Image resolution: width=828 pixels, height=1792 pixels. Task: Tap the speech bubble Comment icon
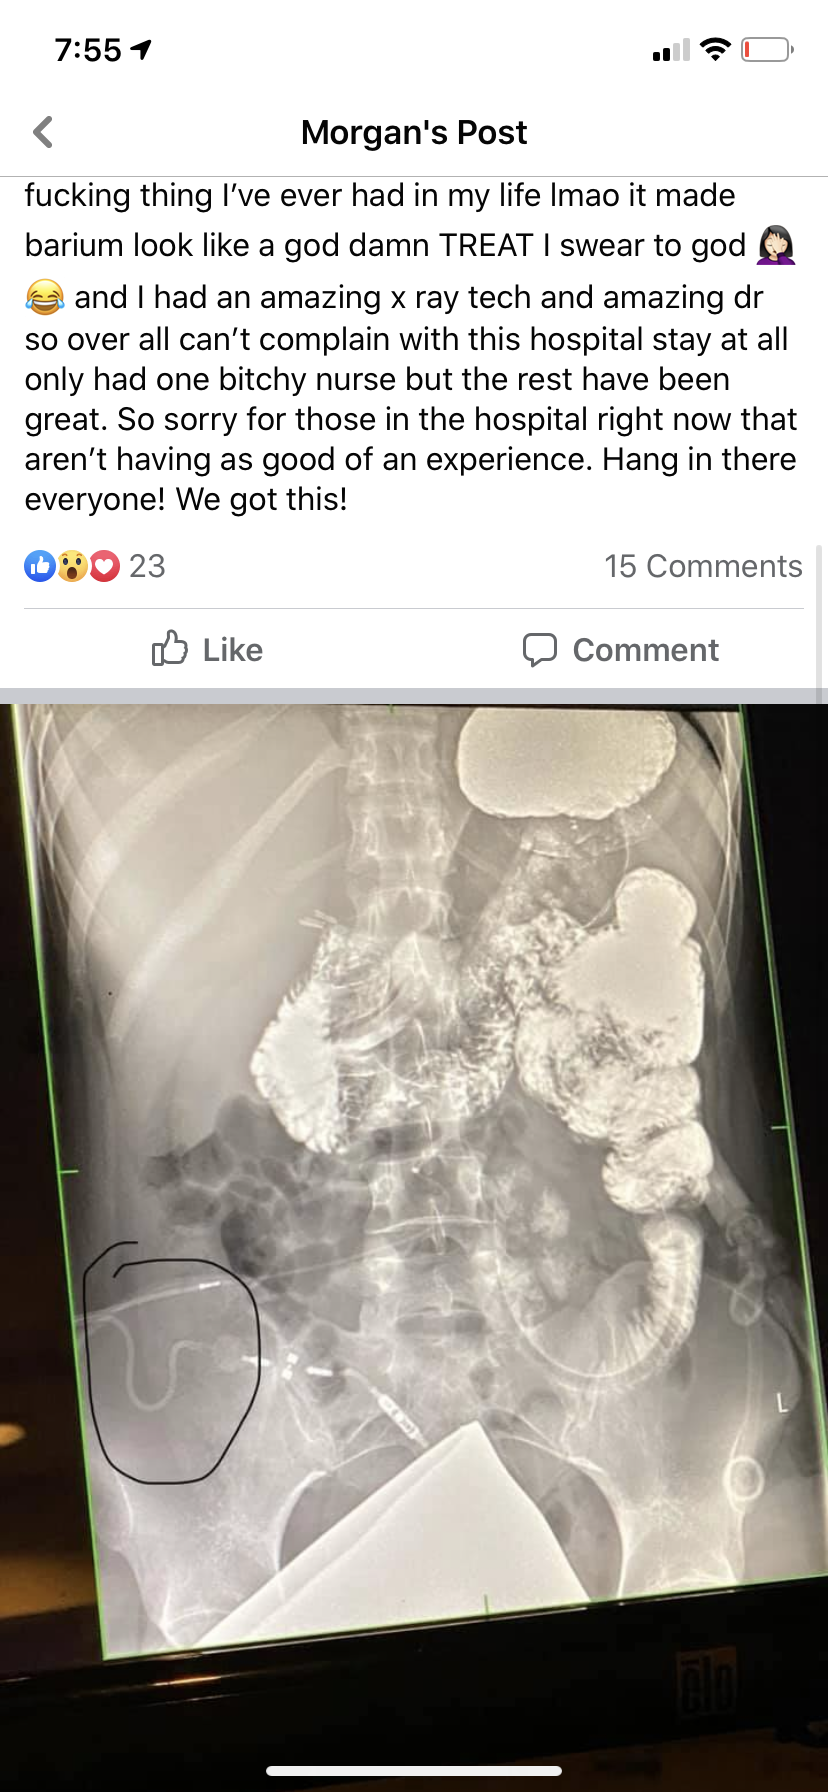pyautogui.click(x=540, y=650)
